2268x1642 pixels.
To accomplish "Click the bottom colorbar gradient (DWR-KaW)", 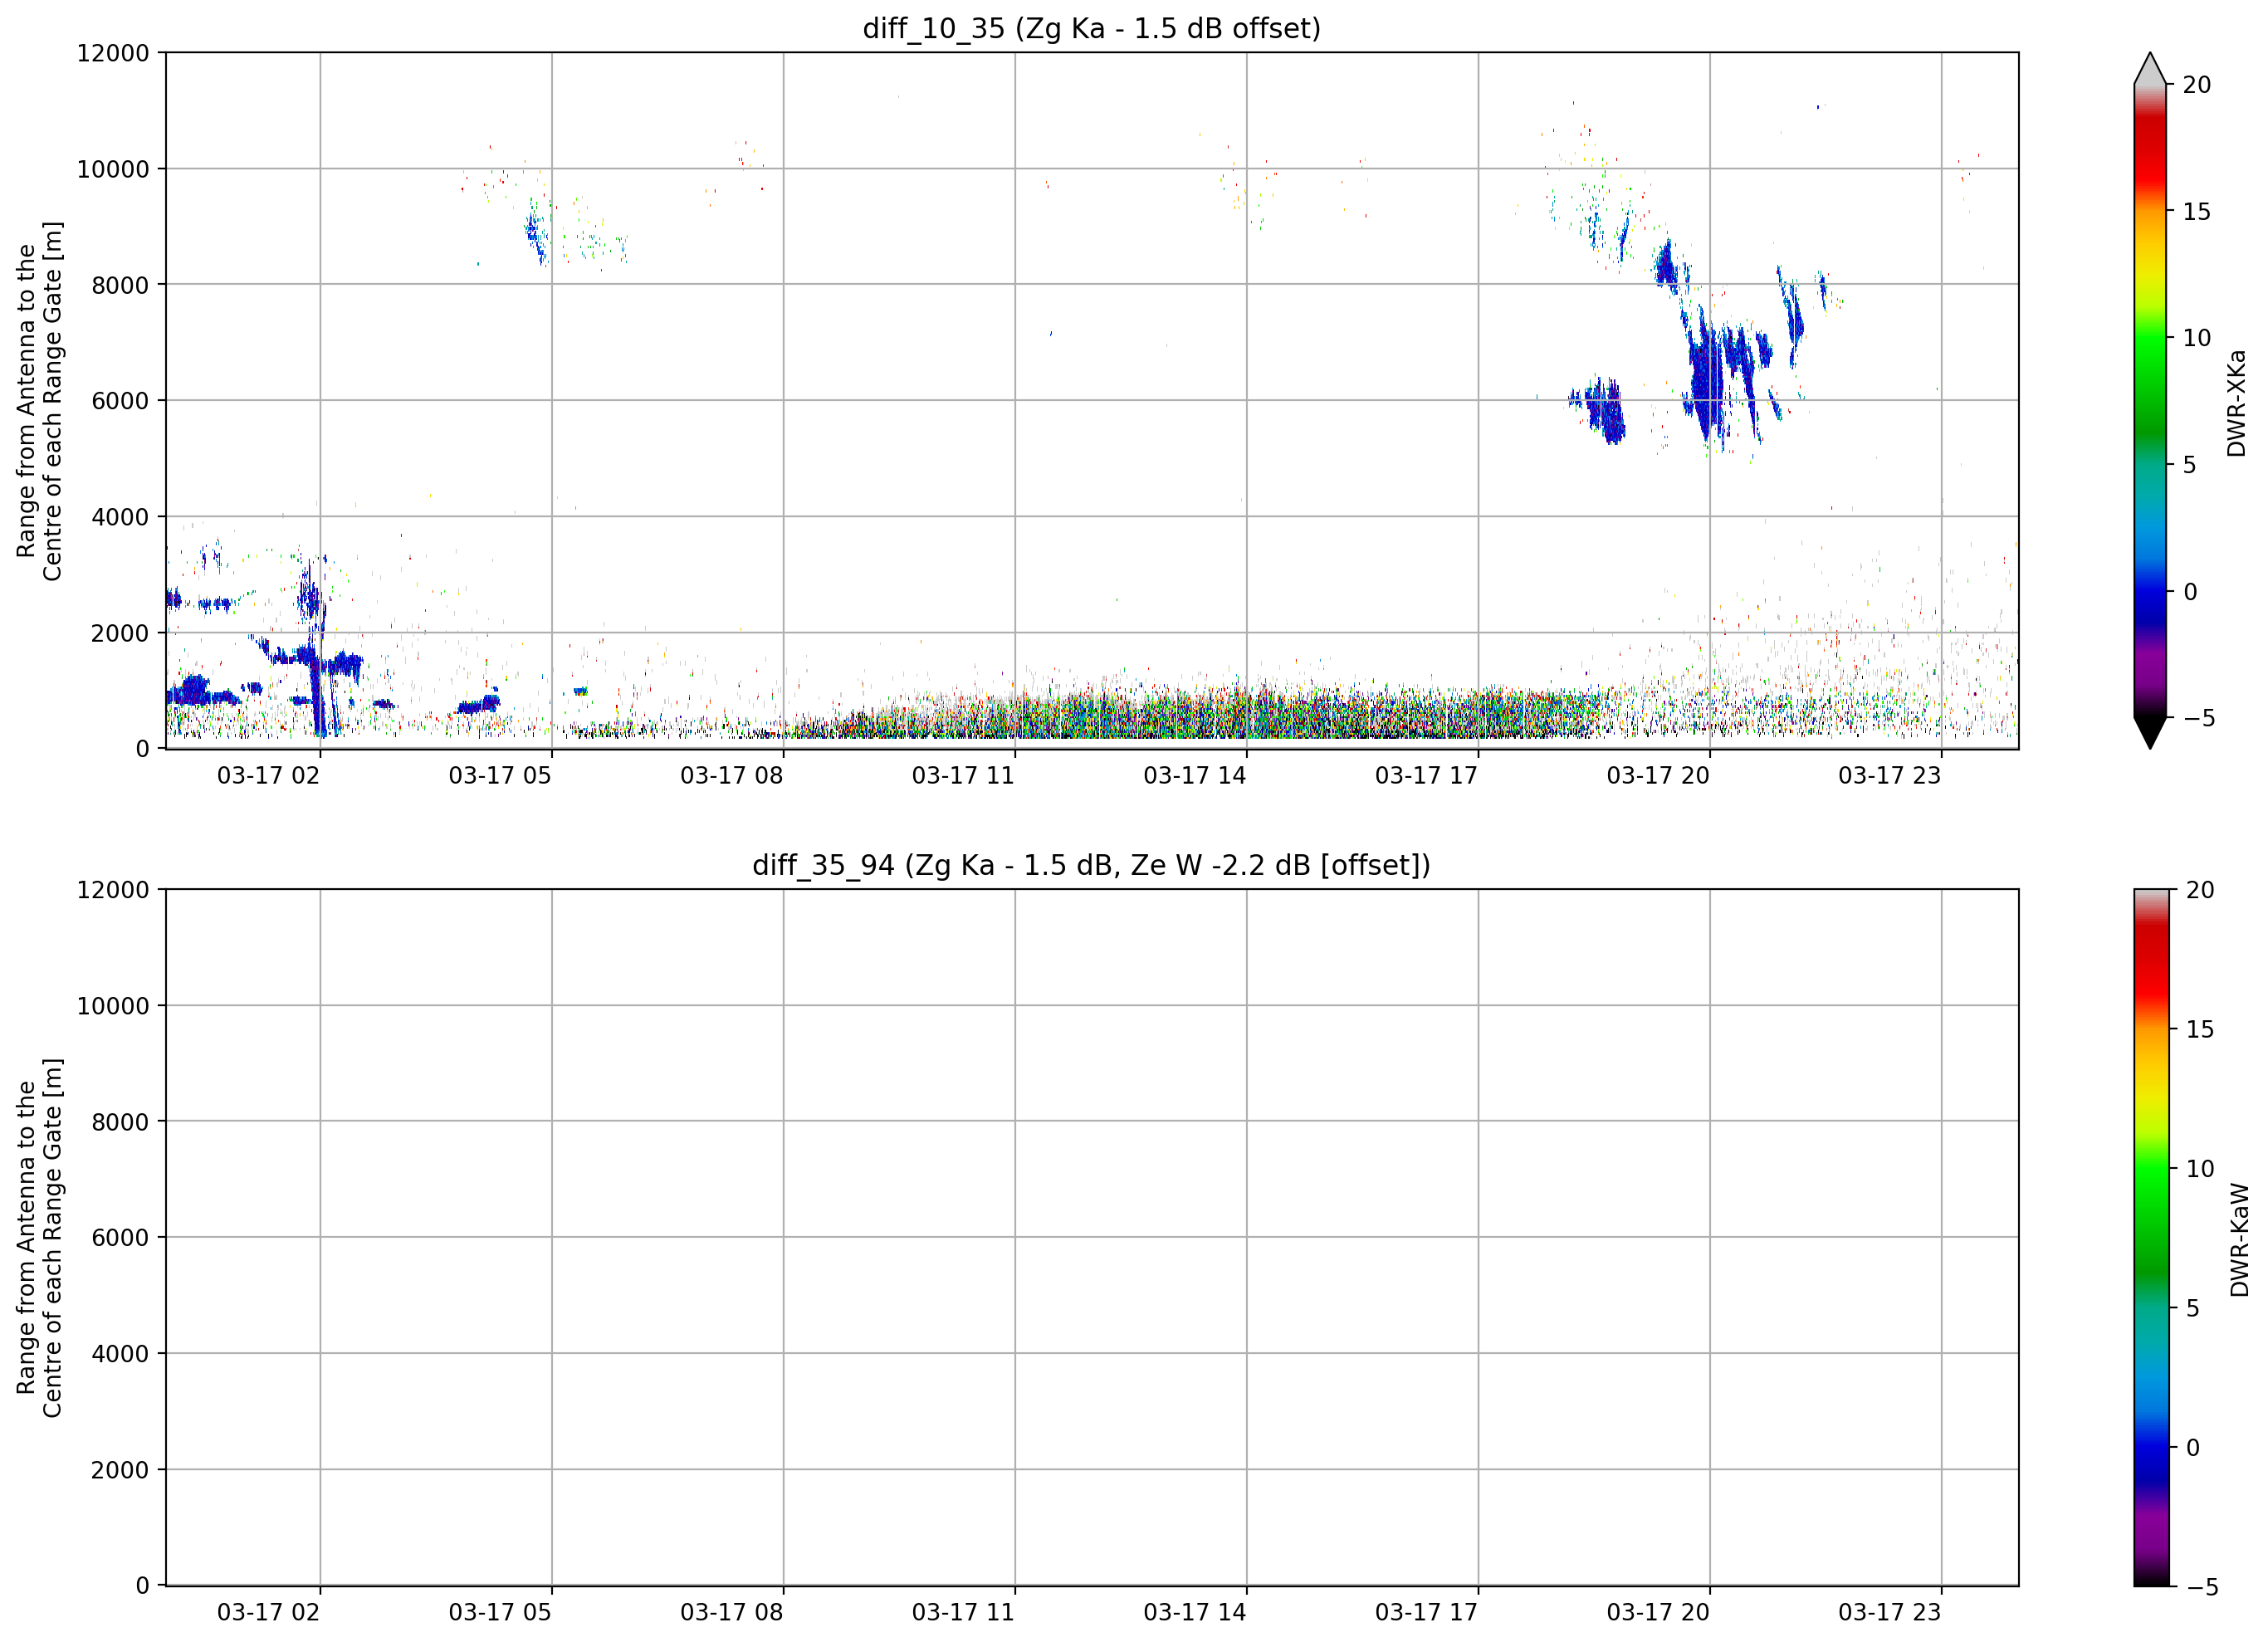I will 2152,1238.
